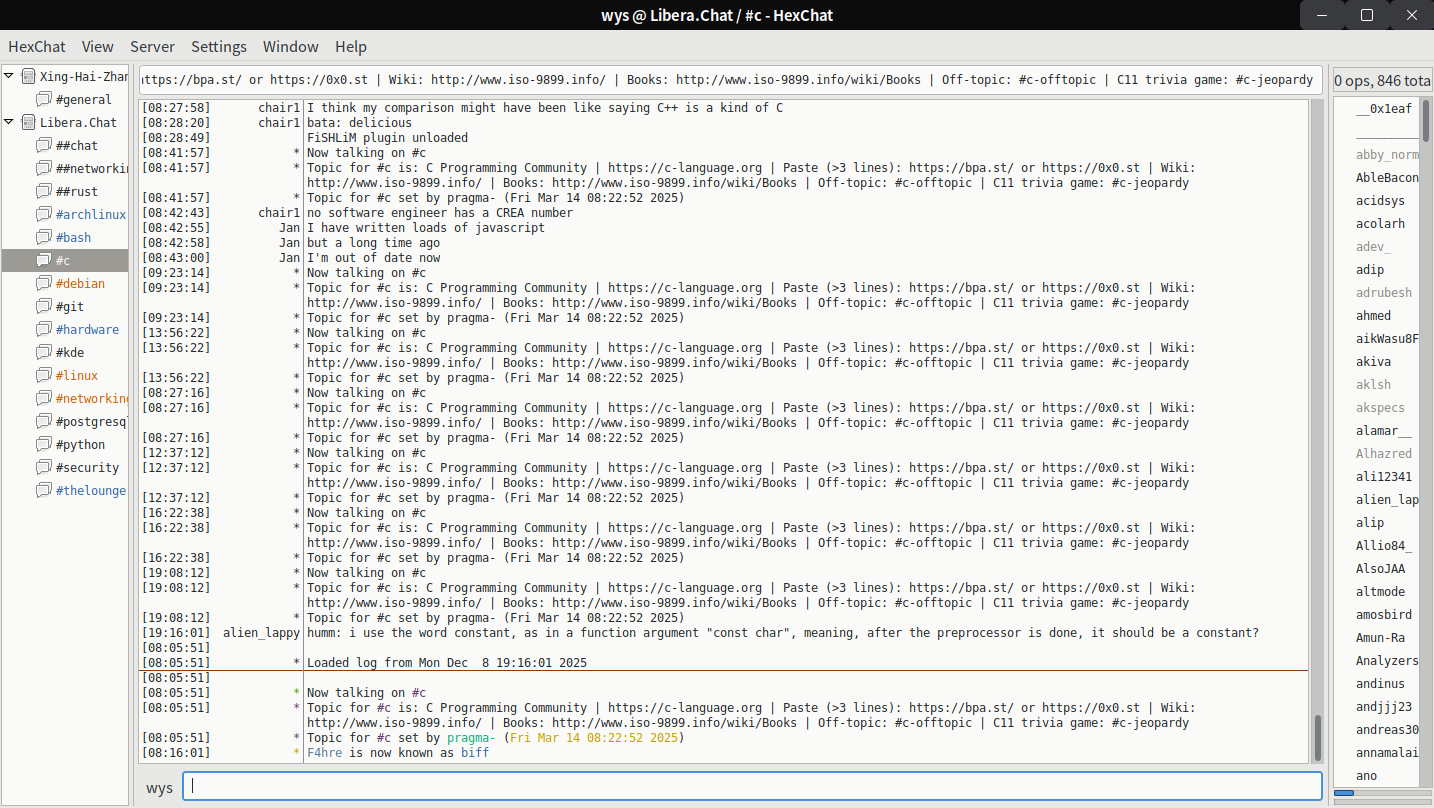Switch to the #linux channel
The height and width of the screenshot is (808, 1434).
77,375
